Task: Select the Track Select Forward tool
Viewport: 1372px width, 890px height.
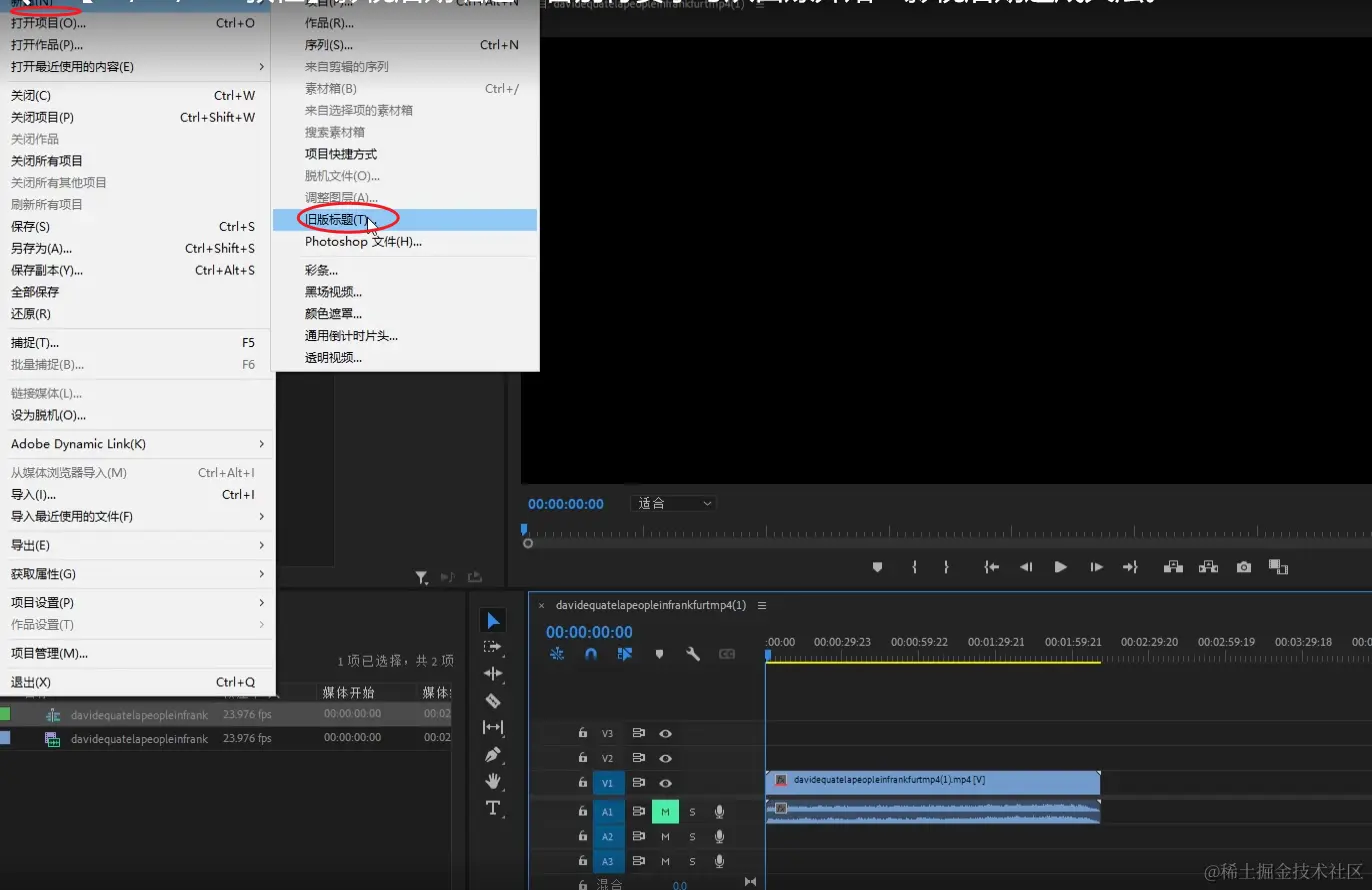Action: pyautogui.click(x=493, y=647)
